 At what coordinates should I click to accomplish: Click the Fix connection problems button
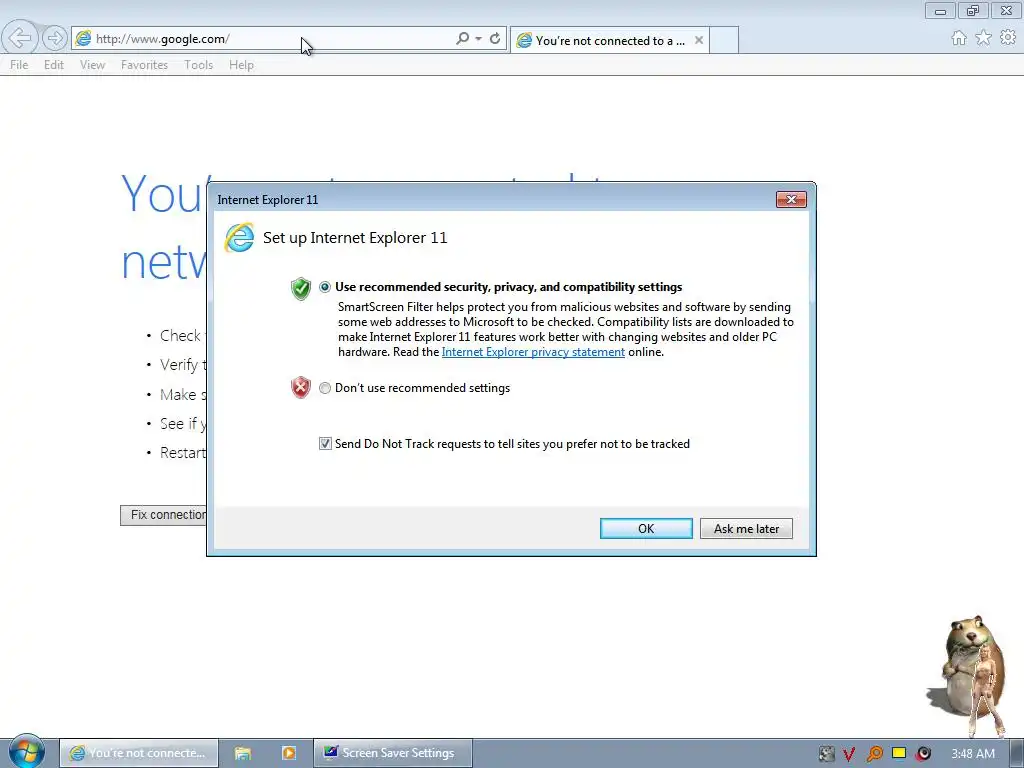164,515
